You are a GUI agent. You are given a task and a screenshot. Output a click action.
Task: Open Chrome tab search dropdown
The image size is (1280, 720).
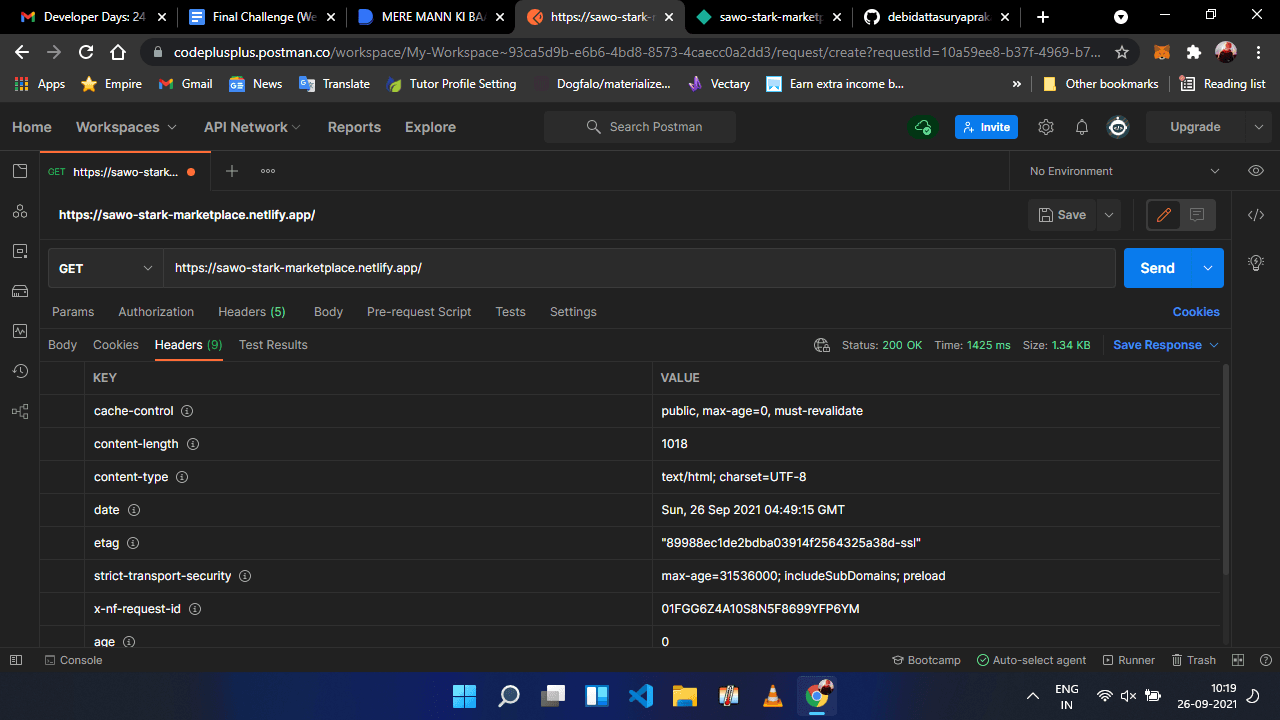[x=1121, y=17]
